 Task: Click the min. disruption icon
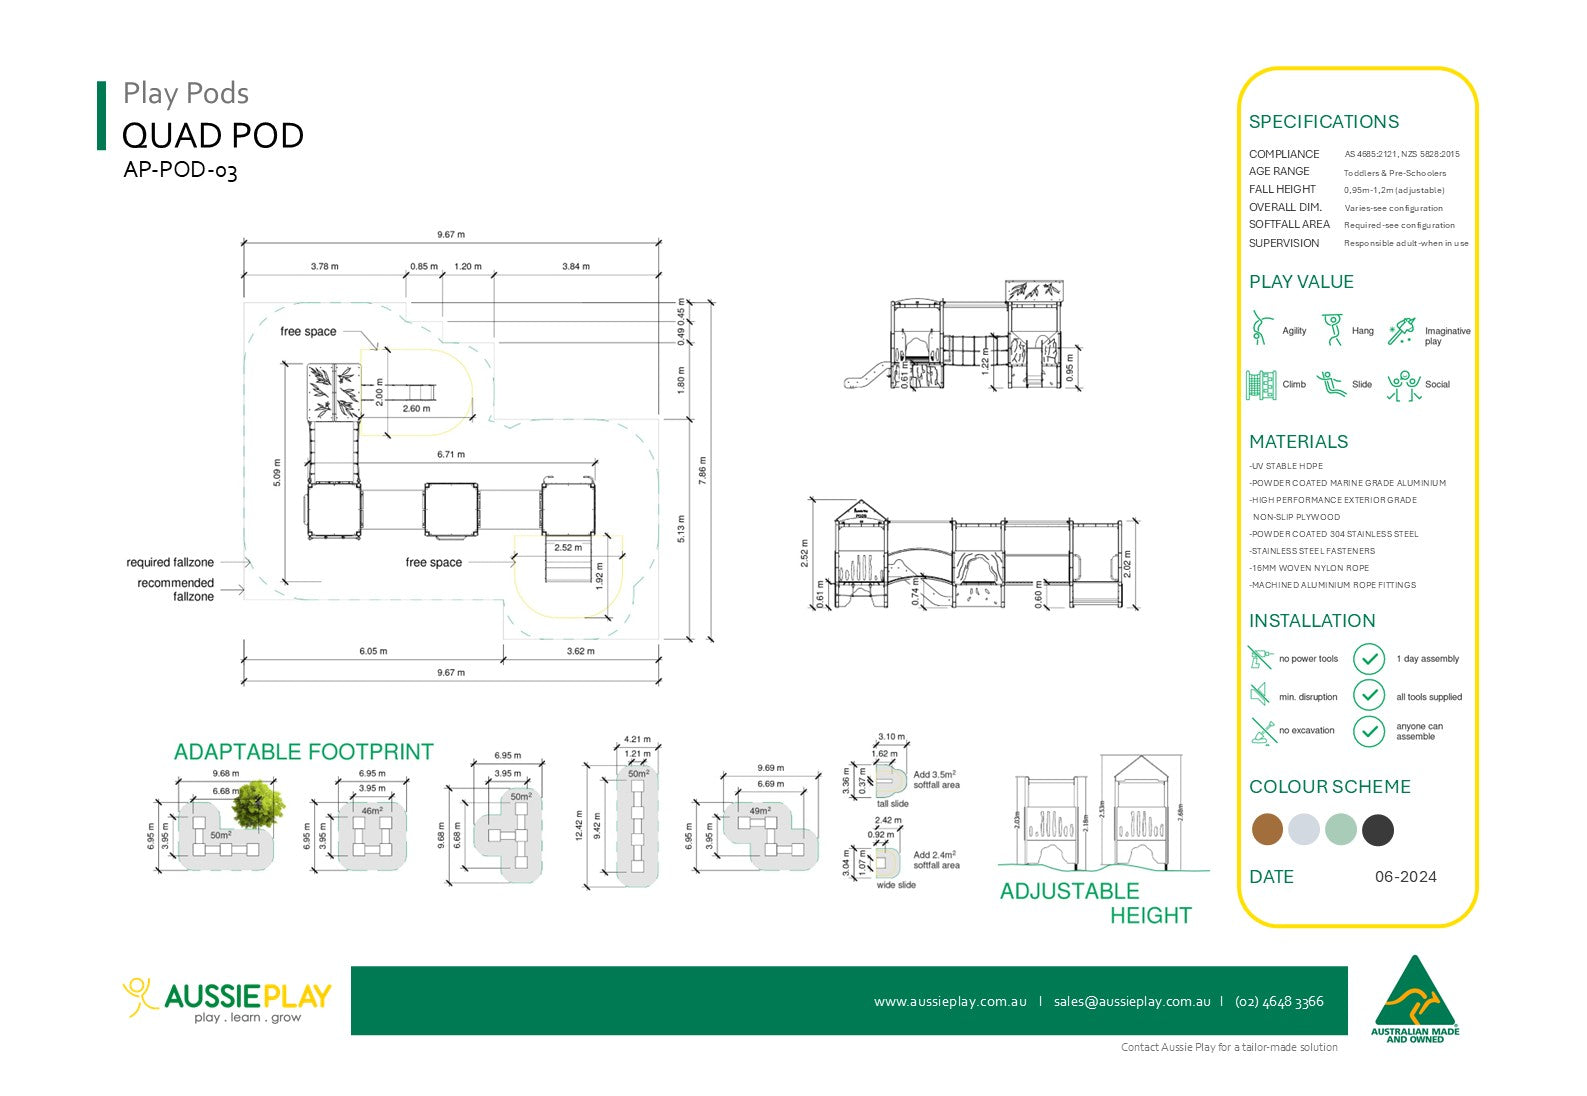coord(1260,695)
